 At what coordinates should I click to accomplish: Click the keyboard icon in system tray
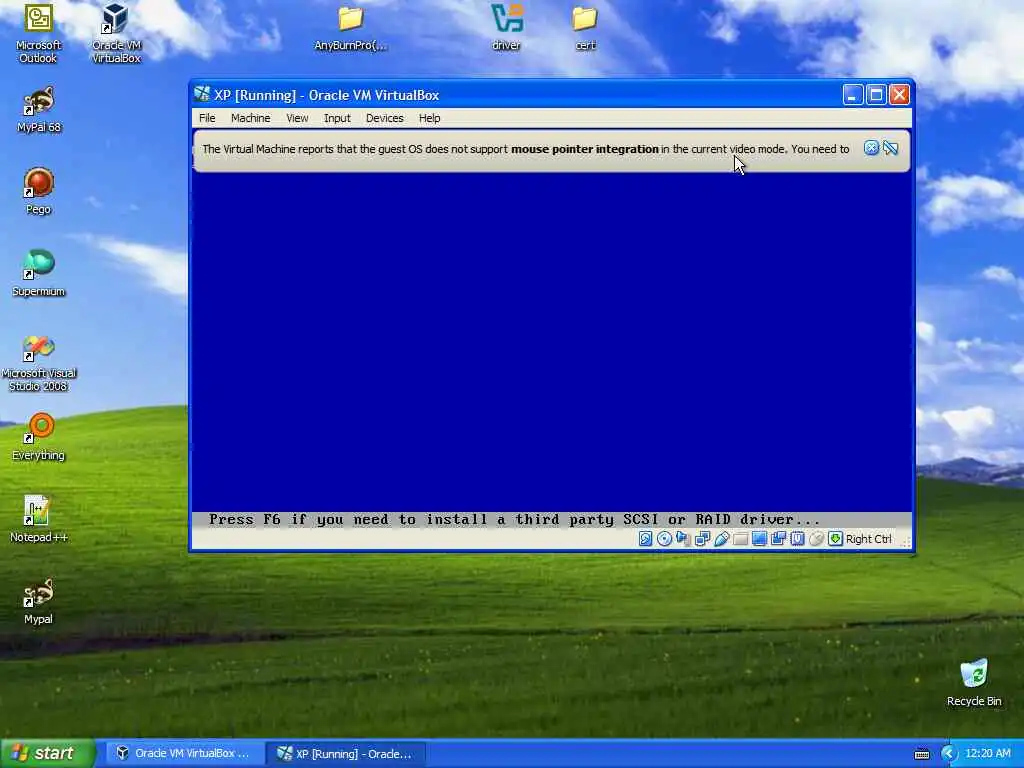pyautogui.click(x=922, y=754)
